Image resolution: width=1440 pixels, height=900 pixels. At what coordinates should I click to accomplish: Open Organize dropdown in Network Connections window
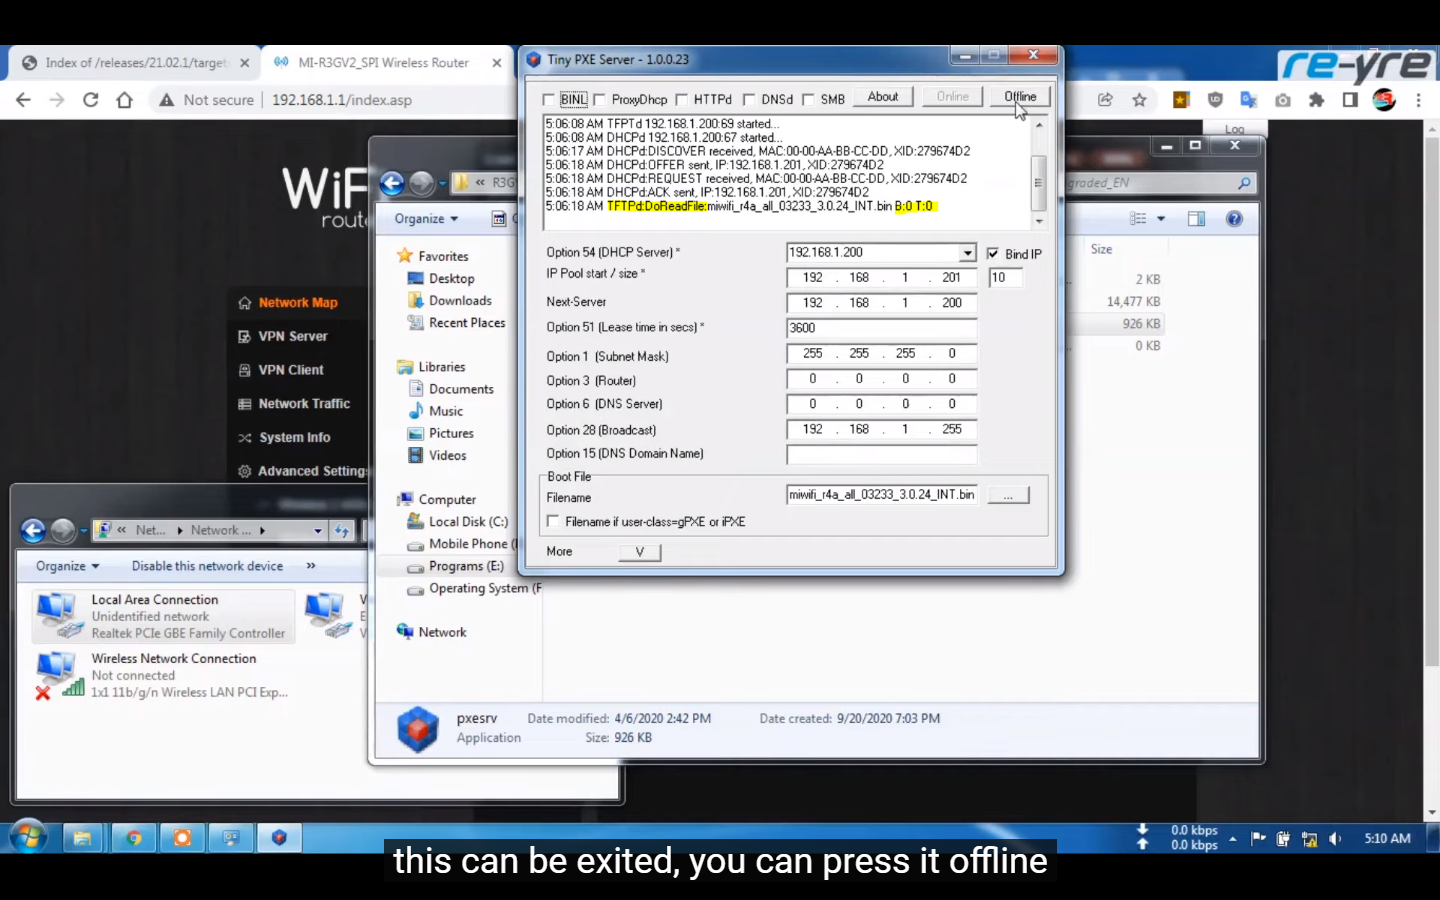68,566
